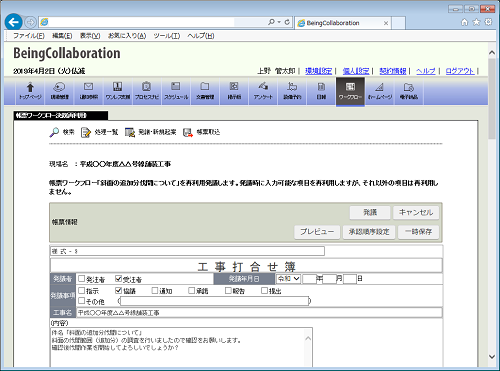Open the トップページ toolbar icon

click(x=30, y=91)
